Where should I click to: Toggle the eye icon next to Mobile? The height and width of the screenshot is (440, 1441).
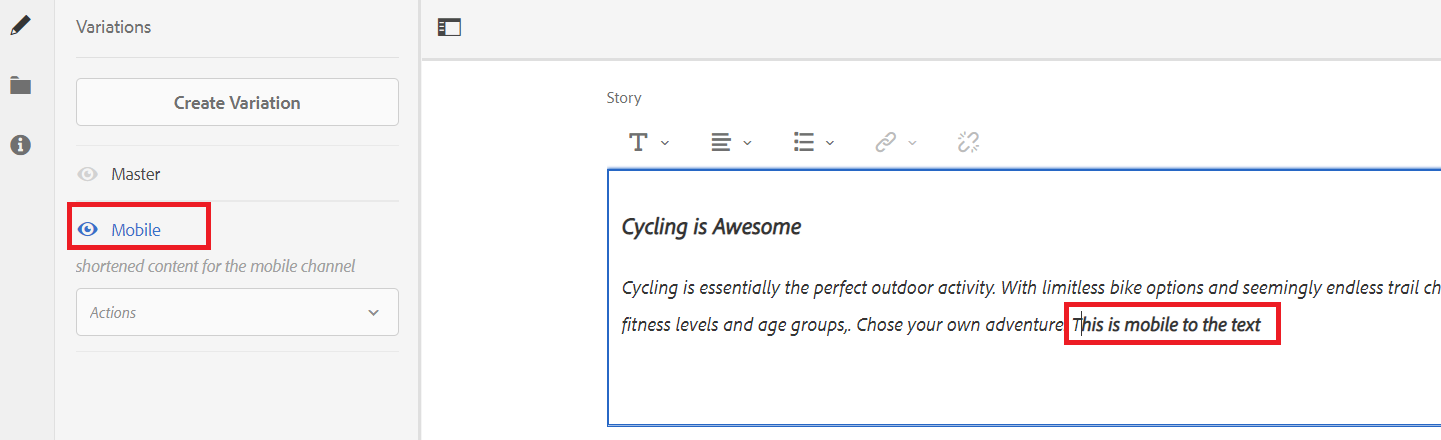click(x=88, y=230)
